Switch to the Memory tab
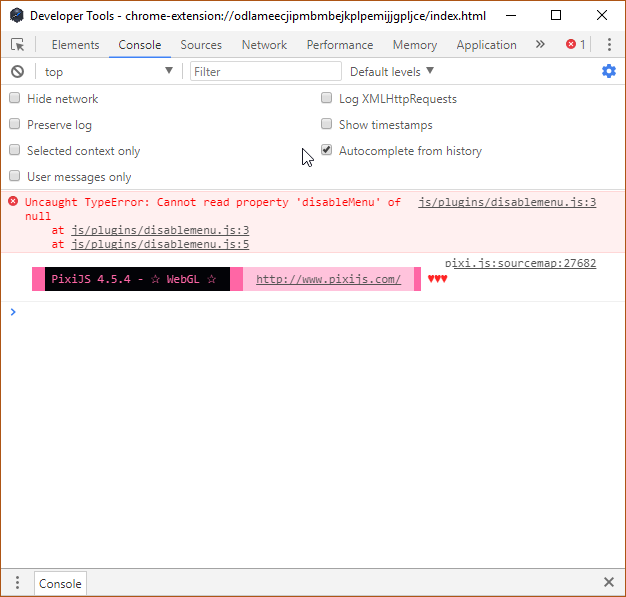 [x=415, y=45]
